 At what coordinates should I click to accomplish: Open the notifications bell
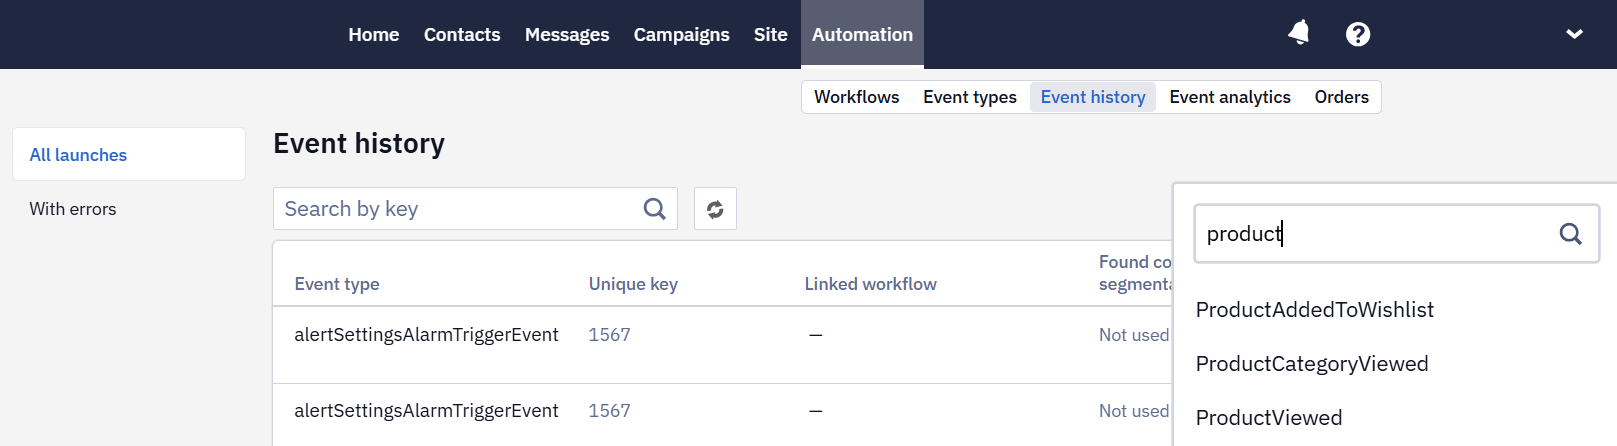click(1298, 34)
